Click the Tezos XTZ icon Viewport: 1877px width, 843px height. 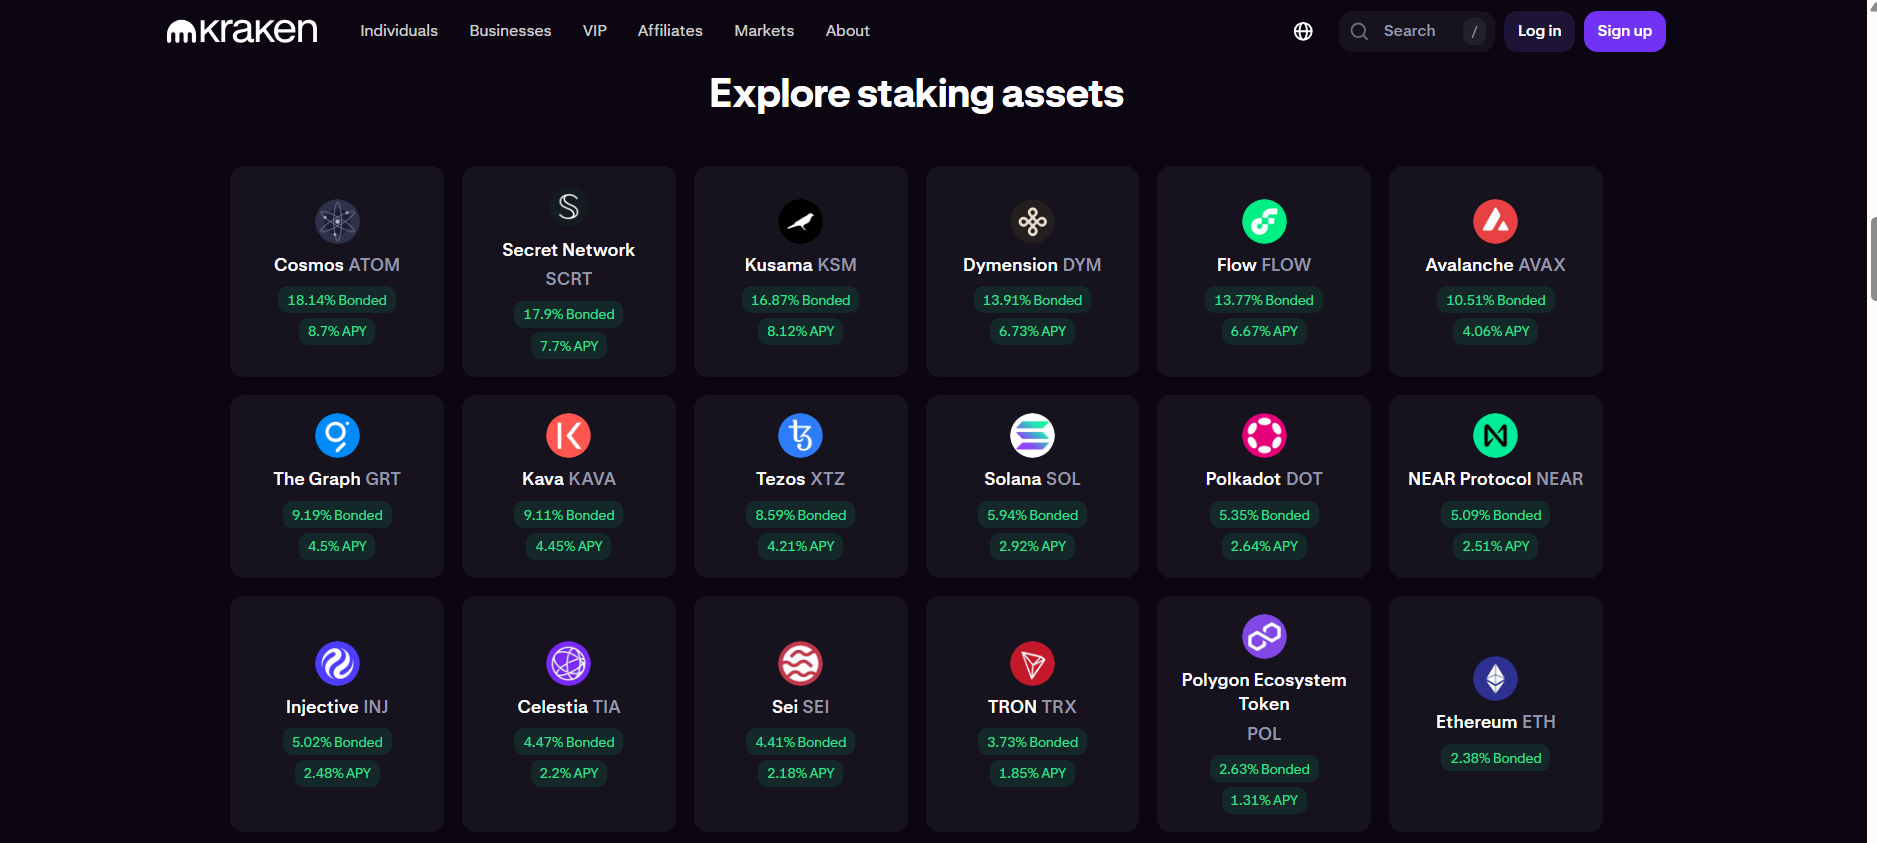[x=801, y=436]
